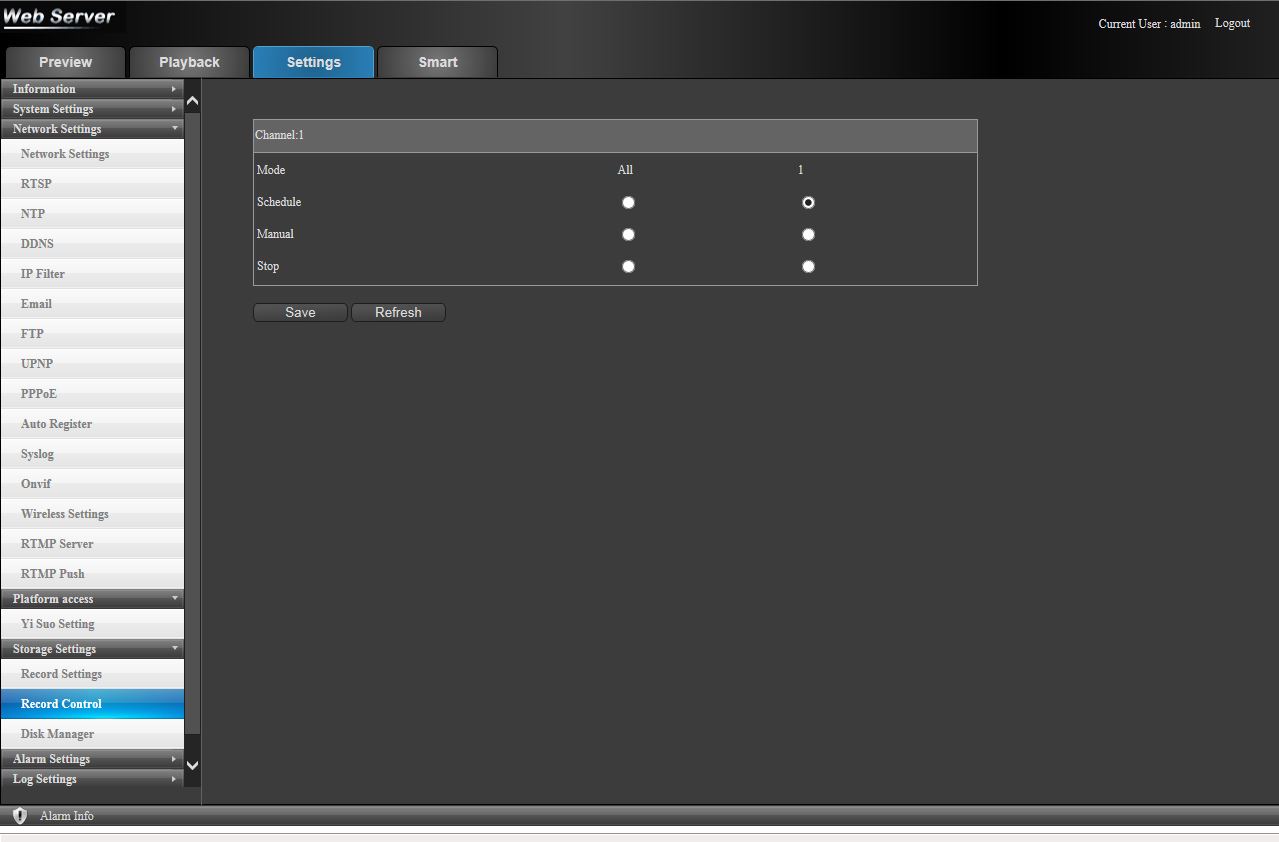The image size is (1279, 842).
Task: Click the Alarm Info shield icon
Action: click(20, 816)
